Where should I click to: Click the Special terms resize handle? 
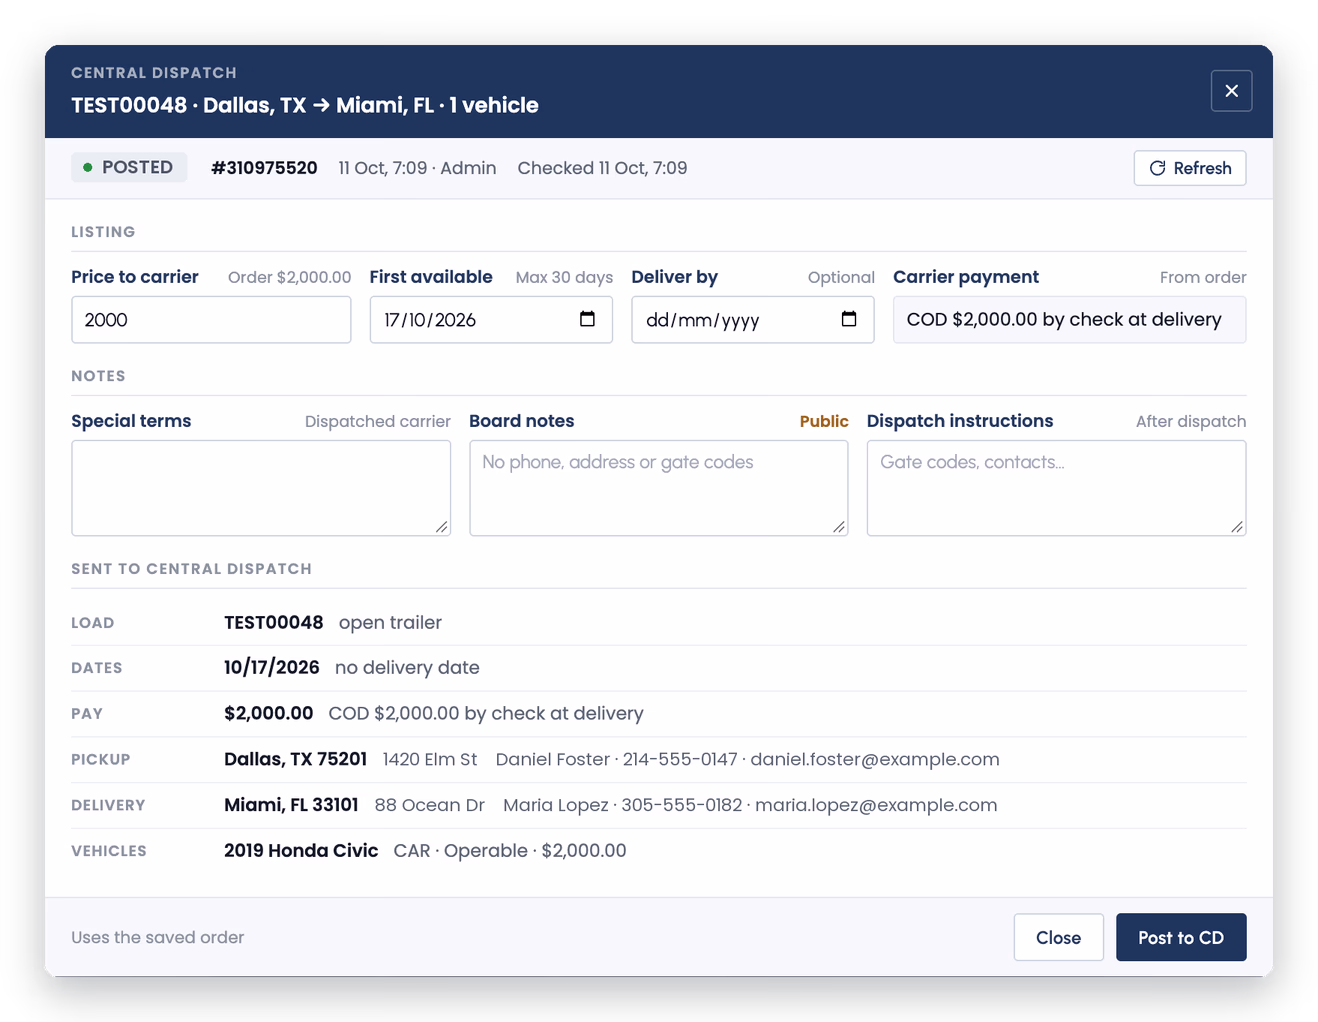(442, 527)
